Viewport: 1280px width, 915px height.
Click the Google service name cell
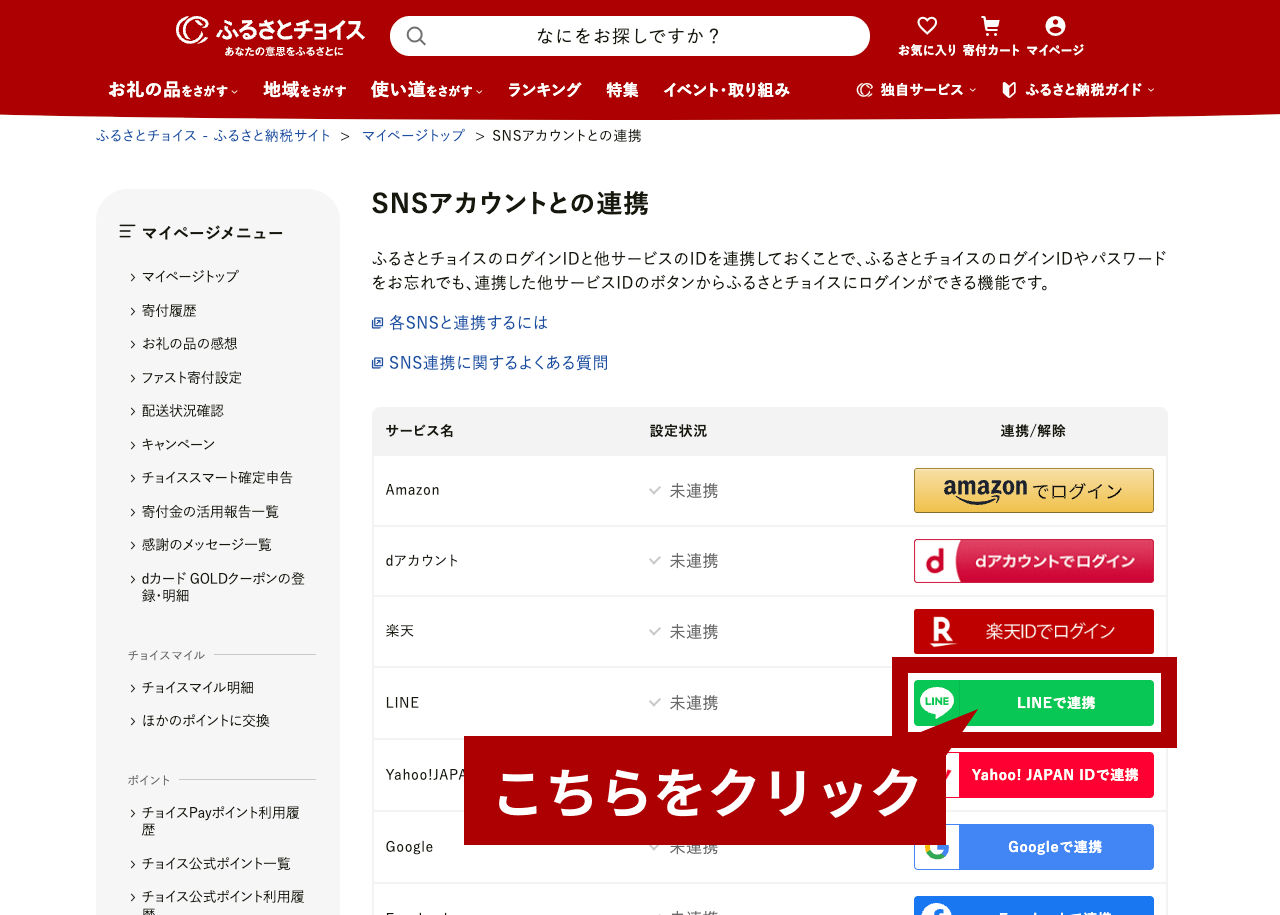point(410,847)
